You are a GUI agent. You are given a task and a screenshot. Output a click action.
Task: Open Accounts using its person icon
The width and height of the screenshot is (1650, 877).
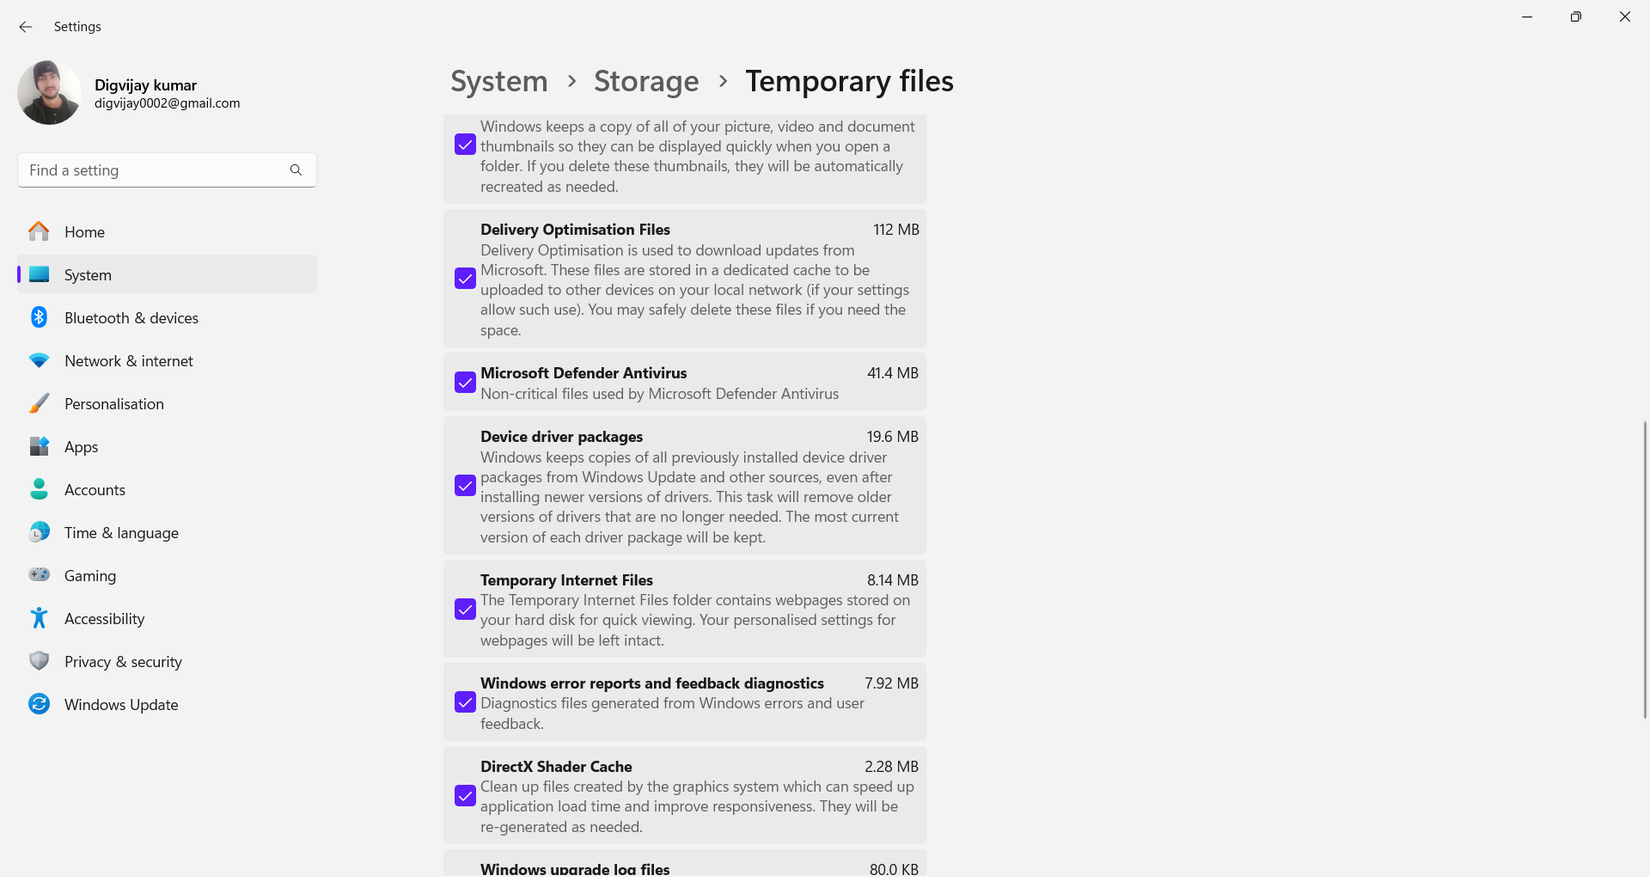(38, 489)
